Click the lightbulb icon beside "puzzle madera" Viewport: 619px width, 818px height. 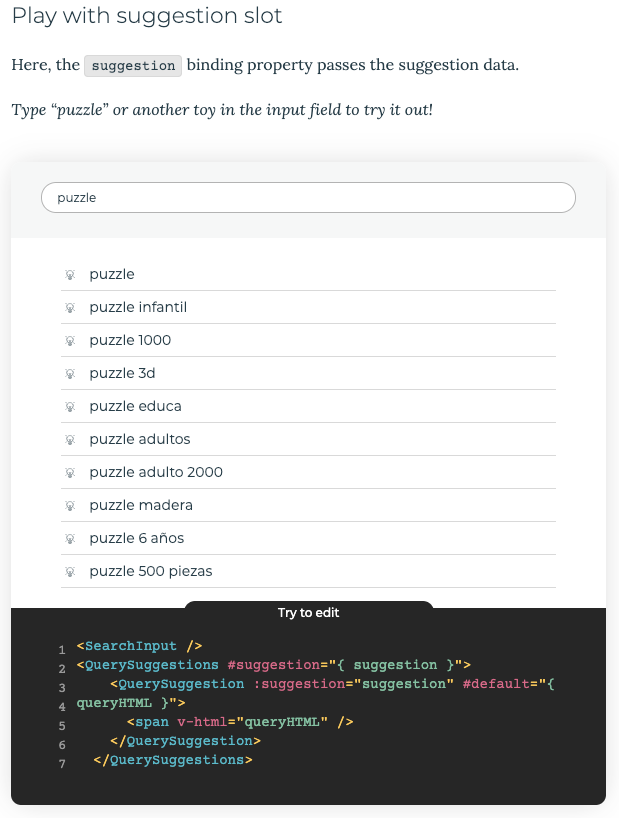tap(70, 506)
